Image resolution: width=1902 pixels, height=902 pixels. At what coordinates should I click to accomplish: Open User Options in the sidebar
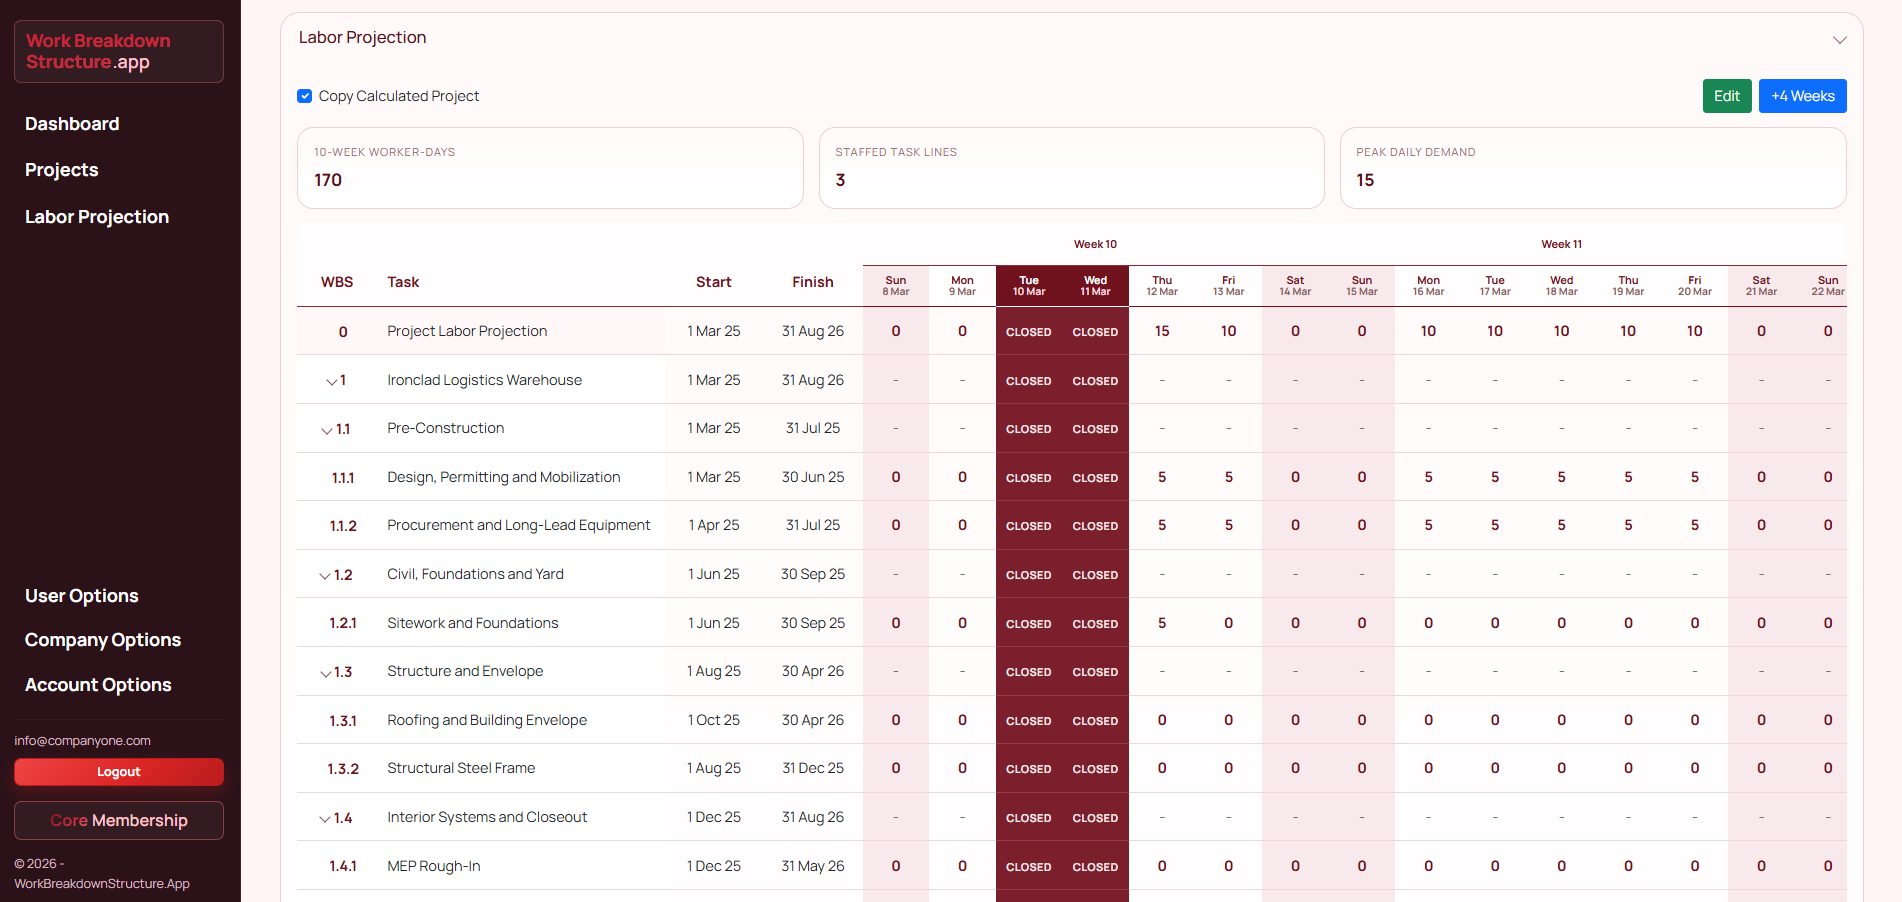click(82, 596)
